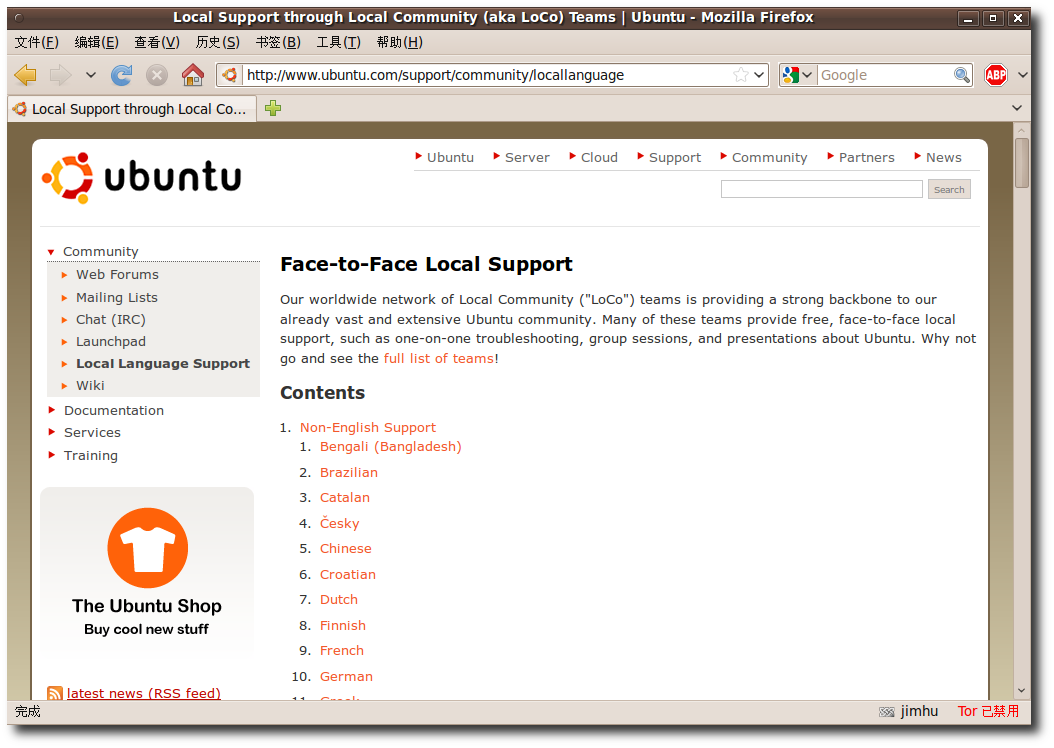Click the Stop loading icon
This screenshot has width=1054, height=748.
click(157, 75)
